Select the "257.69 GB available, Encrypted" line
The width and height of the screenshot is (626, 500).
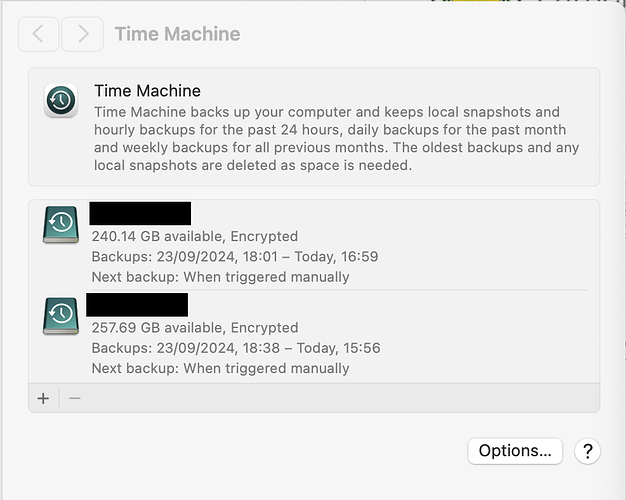point(195,327)
